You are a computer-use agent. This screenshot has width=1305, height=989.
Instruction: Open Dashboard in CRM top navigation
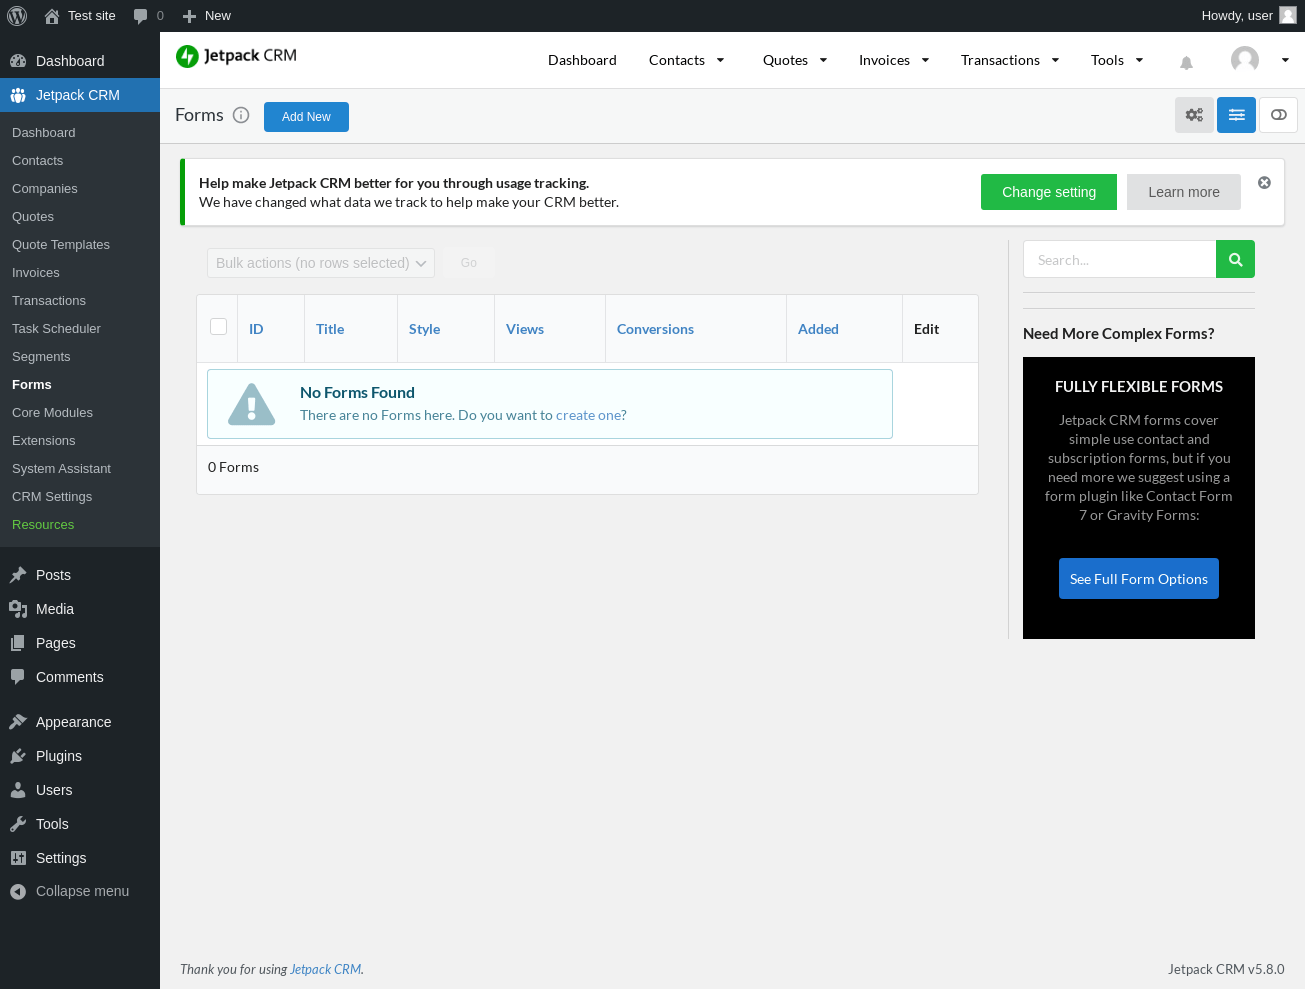(x=582, y=60)
